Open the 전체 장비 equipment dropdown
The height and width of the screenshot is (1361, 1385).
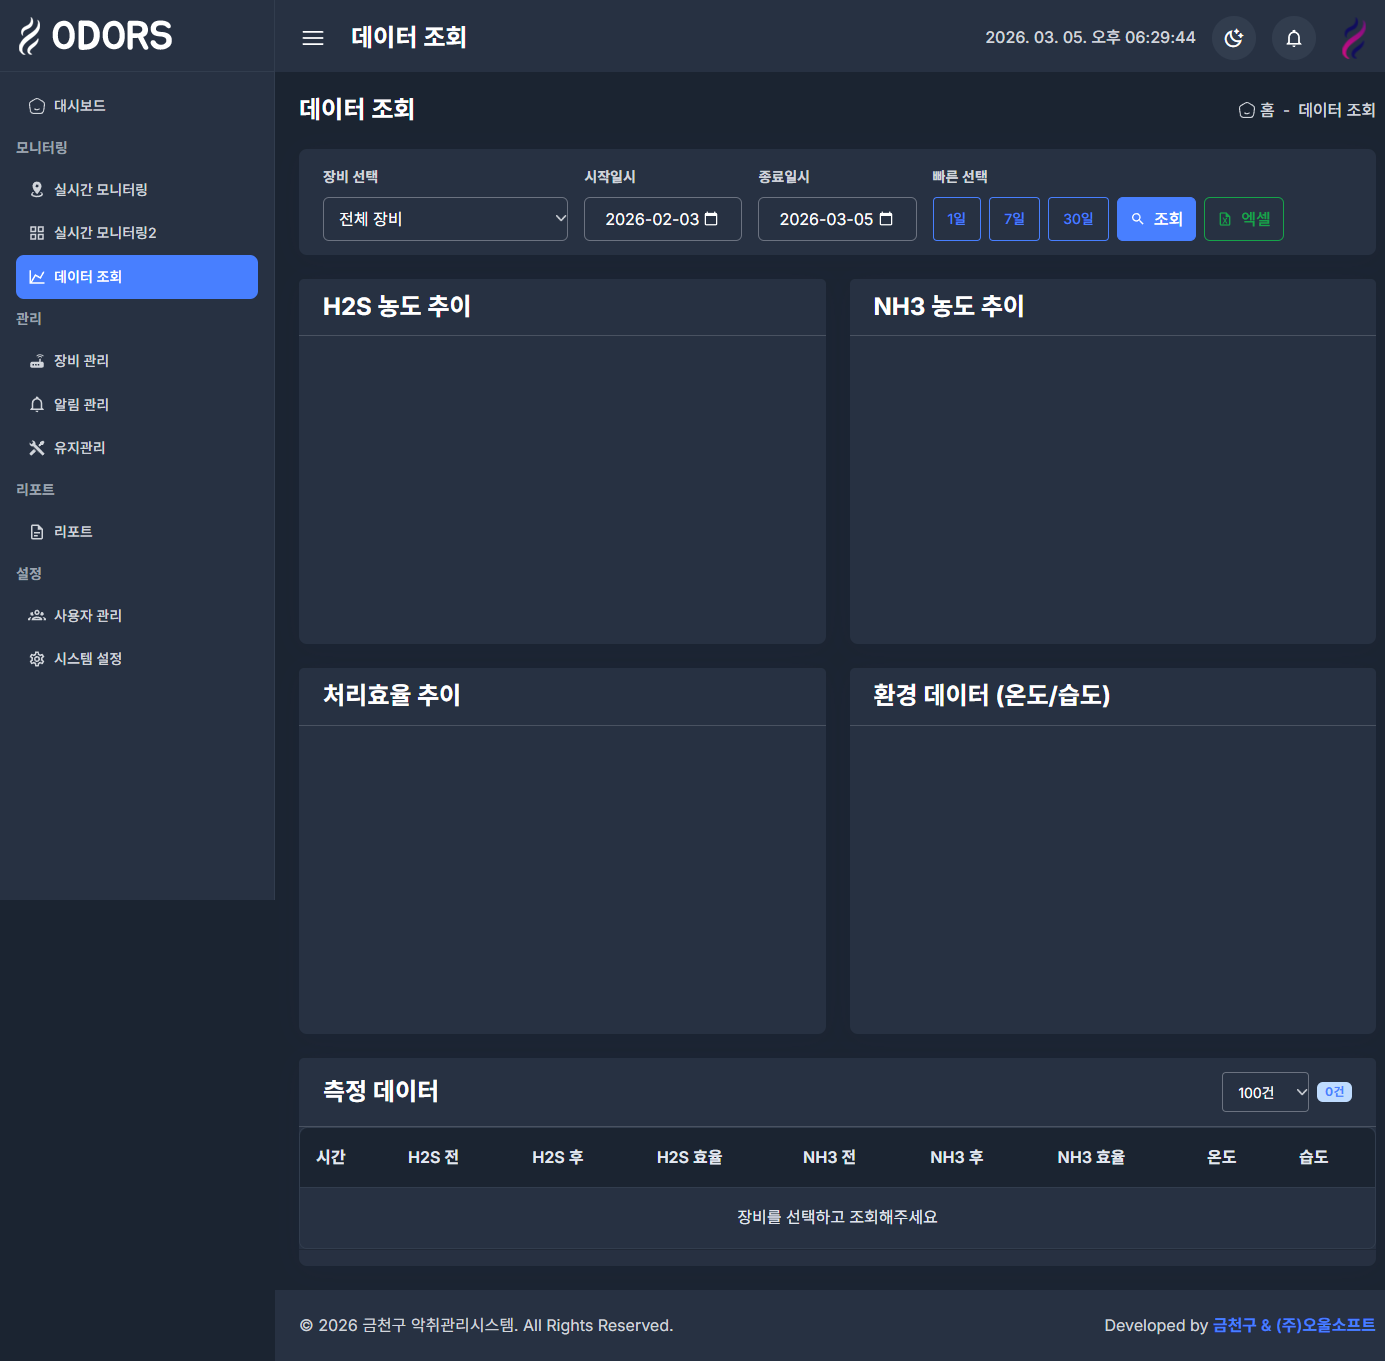click(x=445, y=218)
